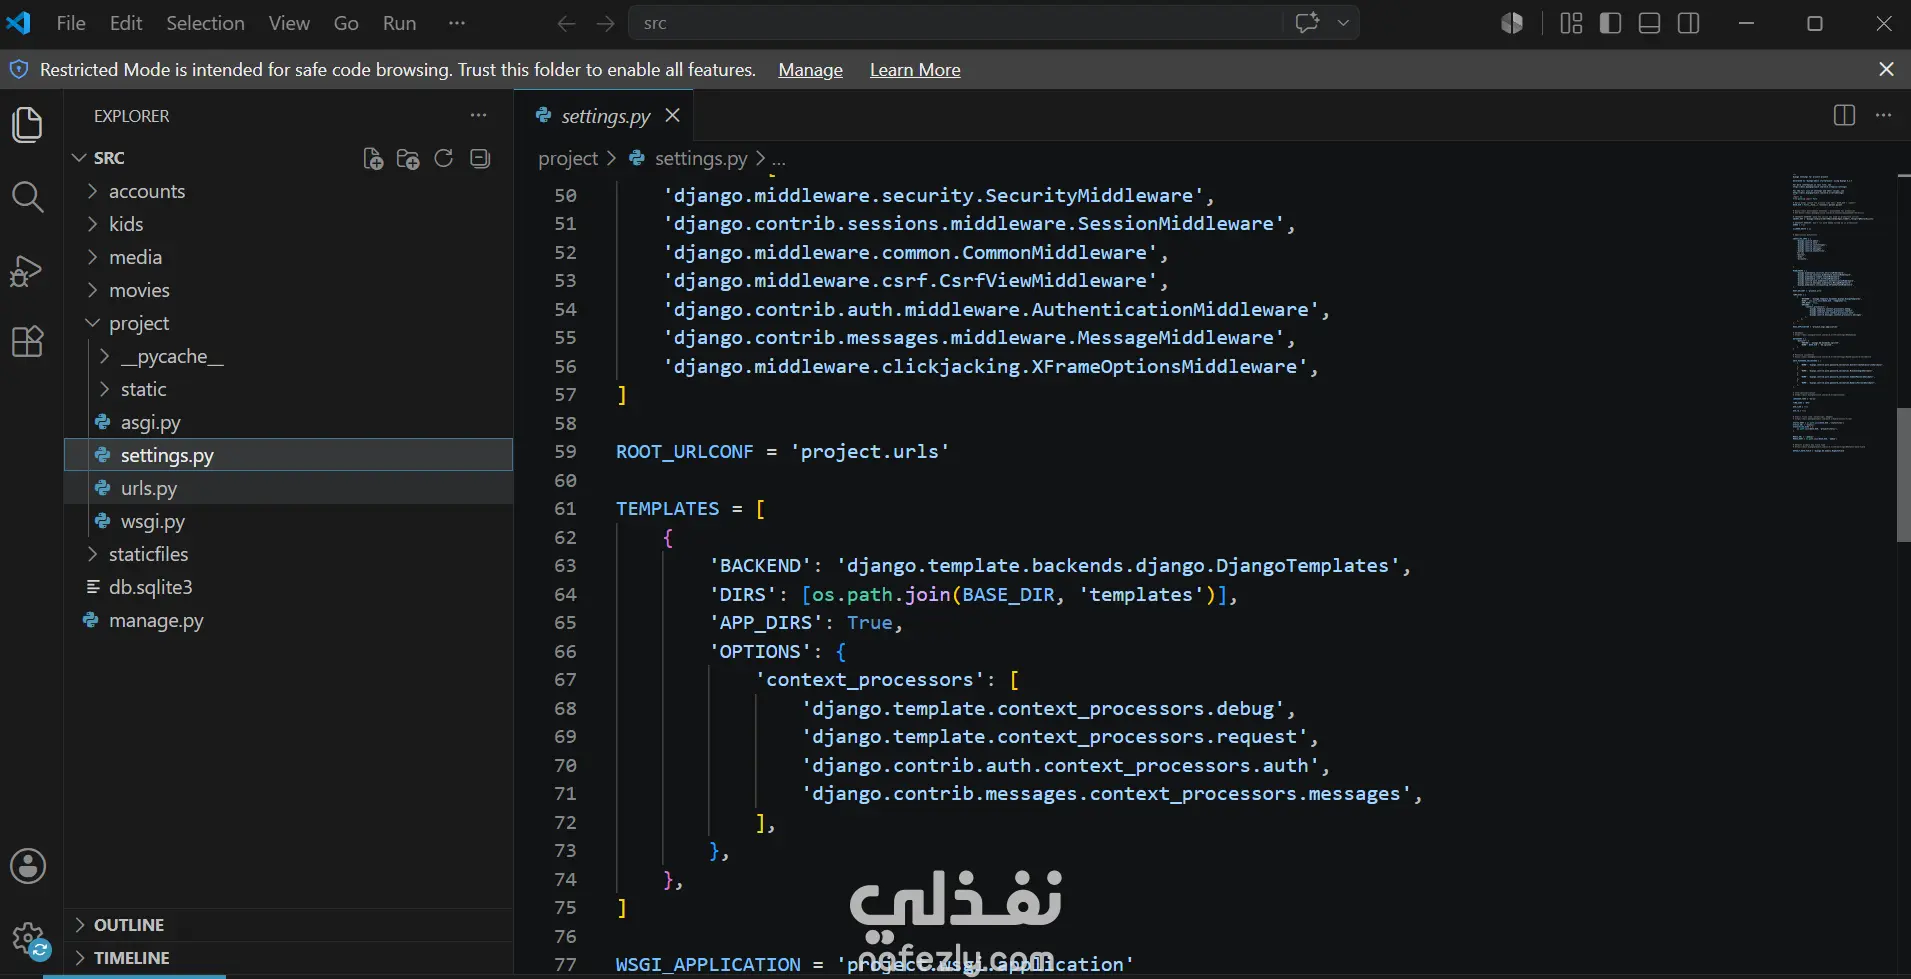Image resolution: width=1911 pixels, height=979 pixels.
Task: Open the Copilot status icon in title bar
Action: tap(1512, 23)
